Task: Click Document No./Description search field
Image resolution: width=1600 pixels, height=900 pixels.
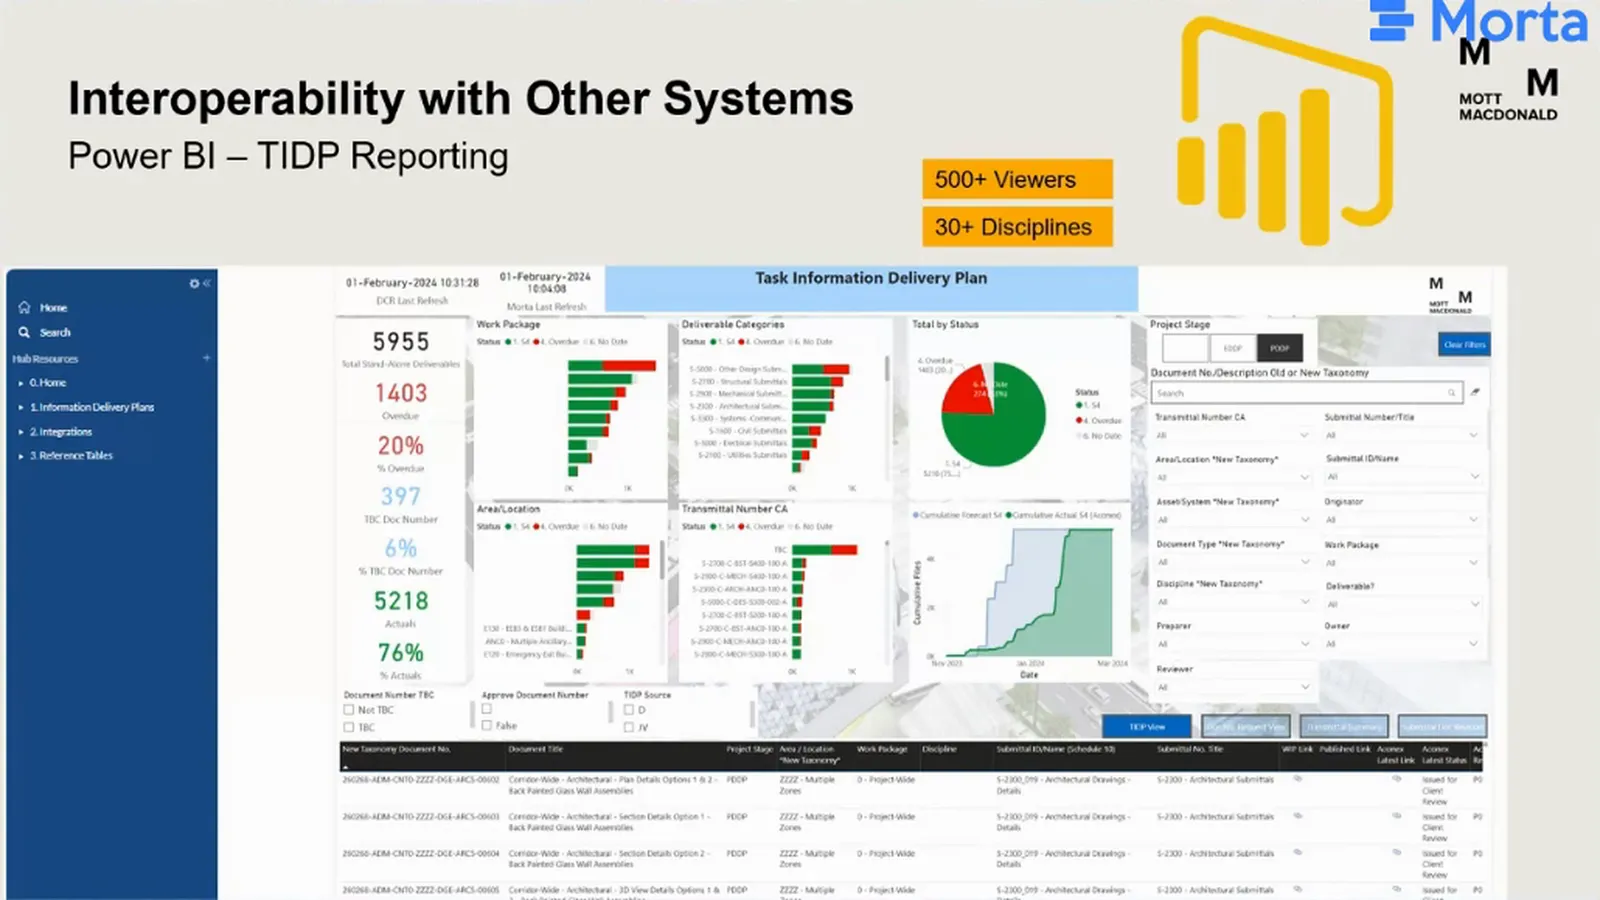Action: click(1307, 393)
